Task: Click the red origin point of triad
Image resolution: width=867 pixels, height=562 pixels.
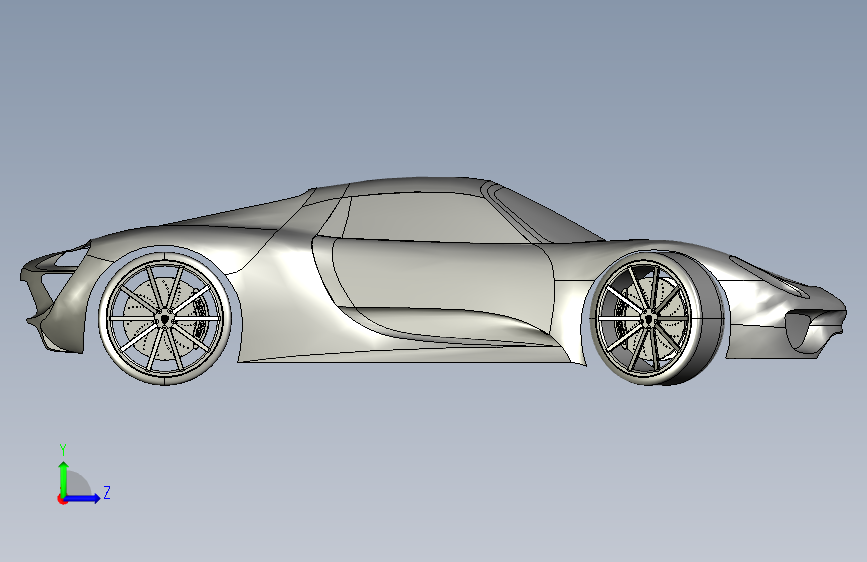Action: tap(62, 499)
